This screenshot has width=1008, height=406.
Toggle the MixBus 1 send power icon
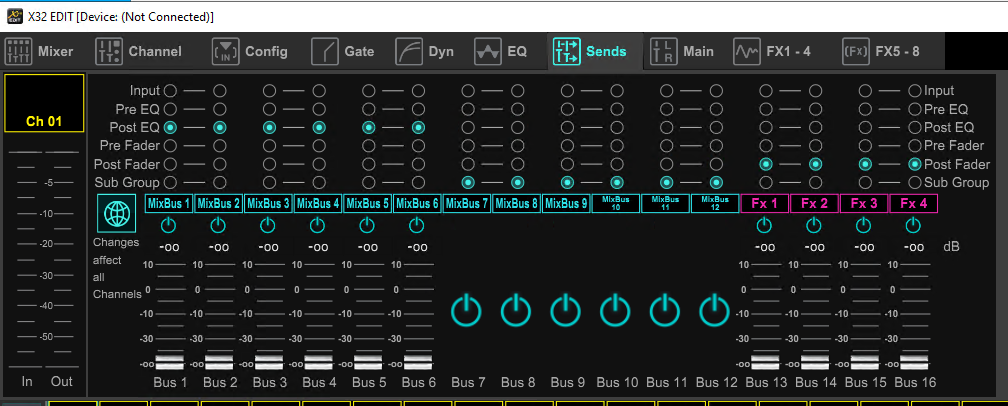pos(168,225)
